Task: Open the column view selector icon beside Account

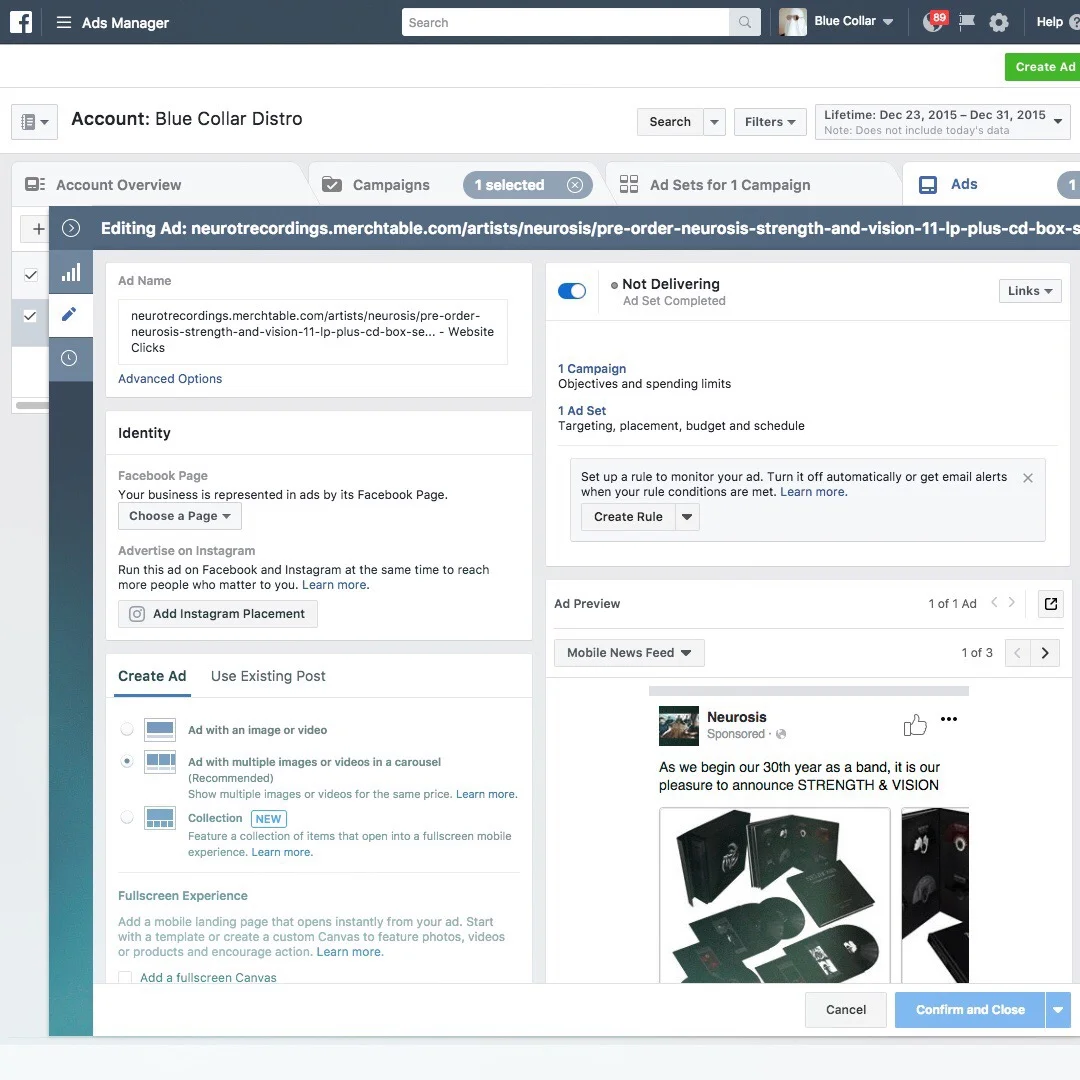Action: click(x=34, y=122)
